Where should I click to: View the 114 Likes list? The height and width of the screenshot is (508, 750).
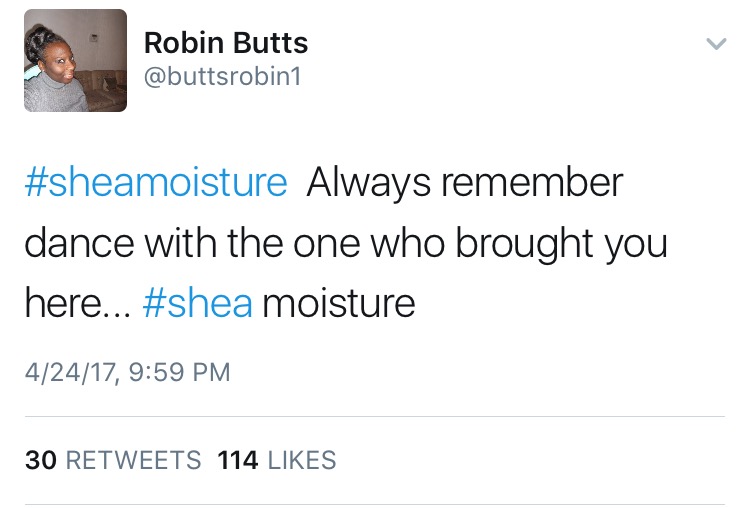click(276, 460)
